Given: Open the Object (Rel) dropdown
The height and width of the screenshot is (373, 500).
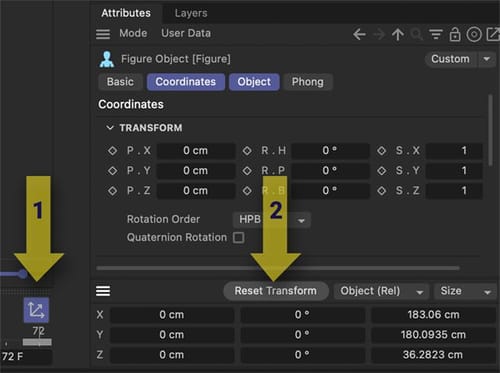Looking at the screenshot, I should (x=382, y=291).
